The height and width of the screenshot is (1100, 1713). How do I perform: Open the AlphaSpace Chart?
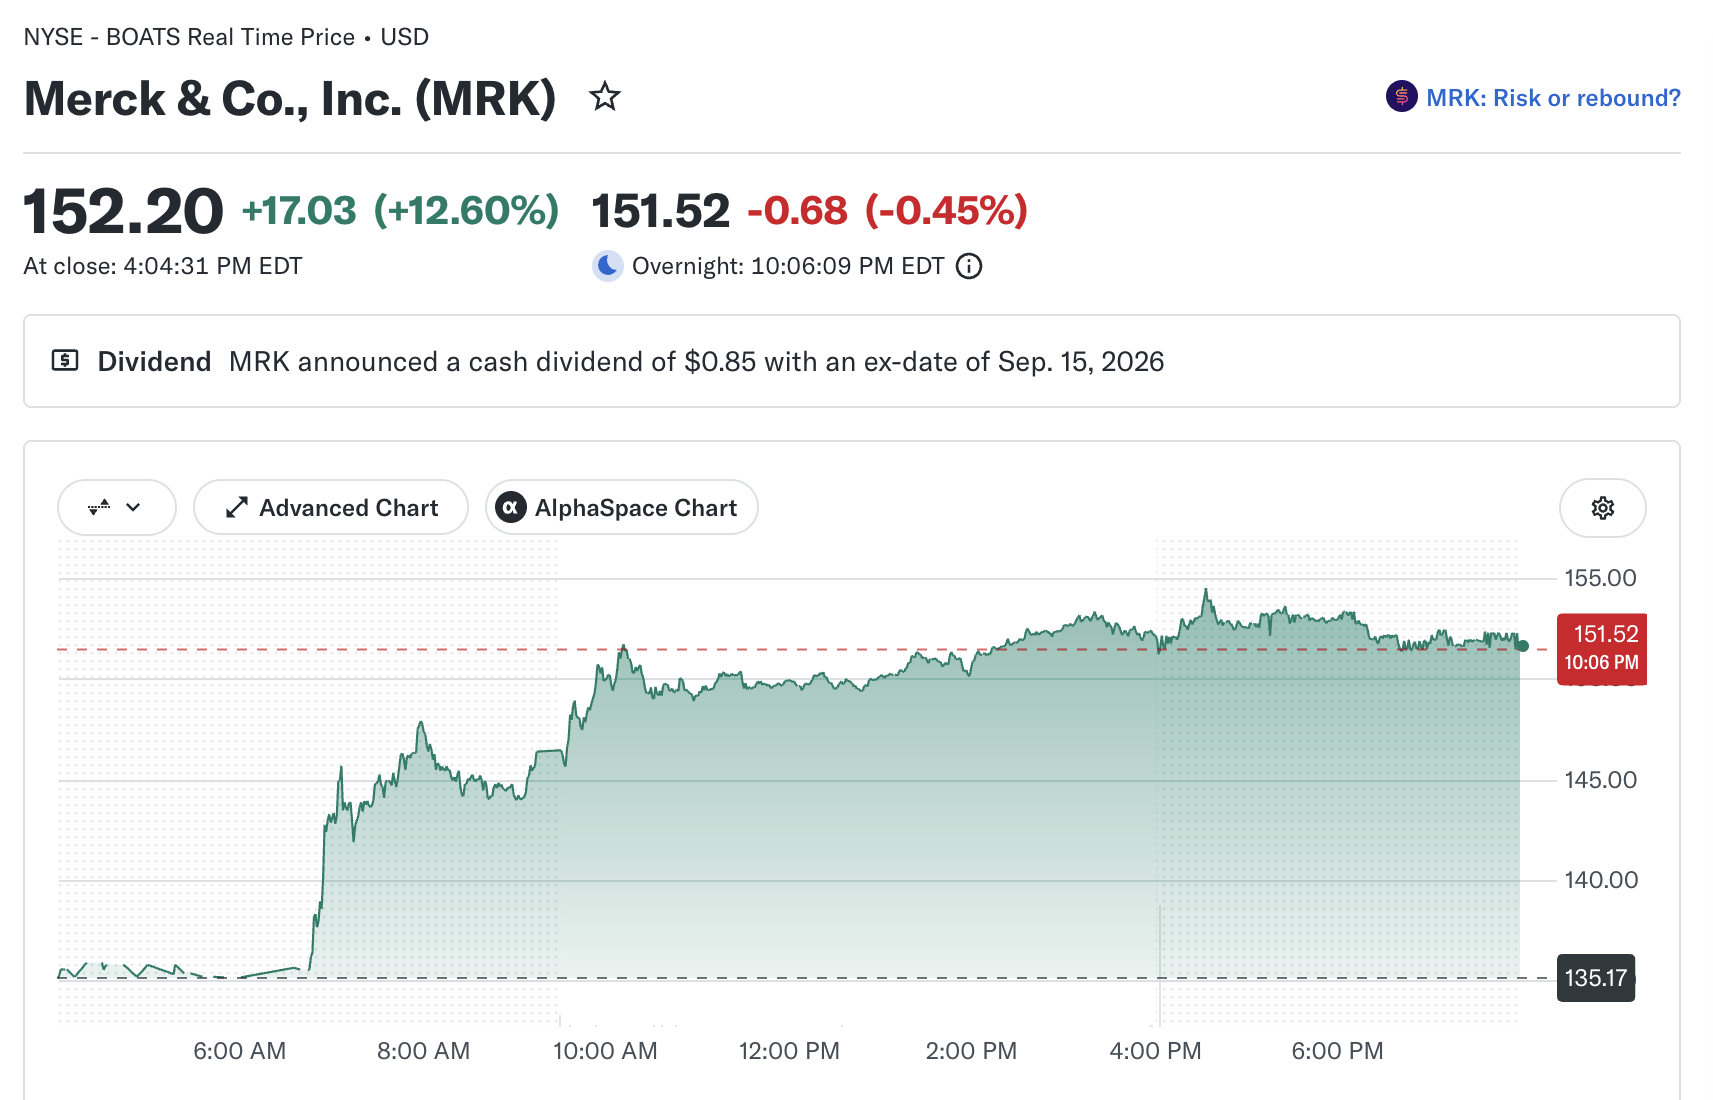tap(621, 508)
